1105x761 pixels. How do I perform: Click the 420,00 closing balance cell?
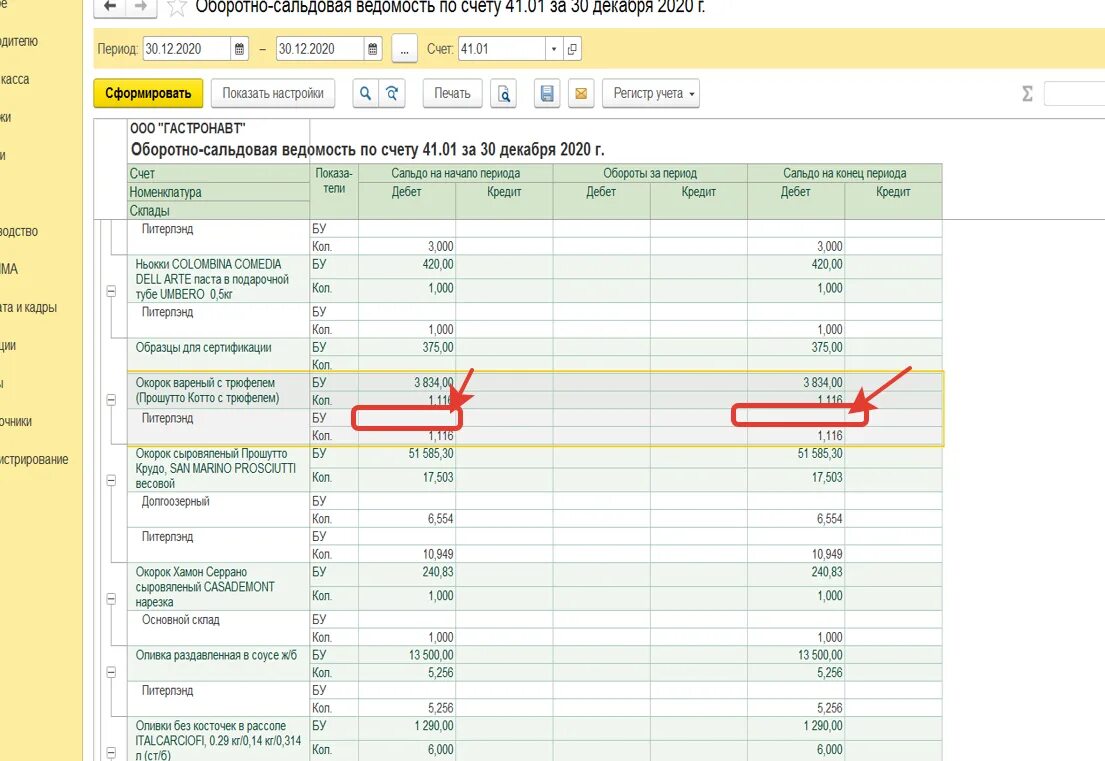coord(796,264)
